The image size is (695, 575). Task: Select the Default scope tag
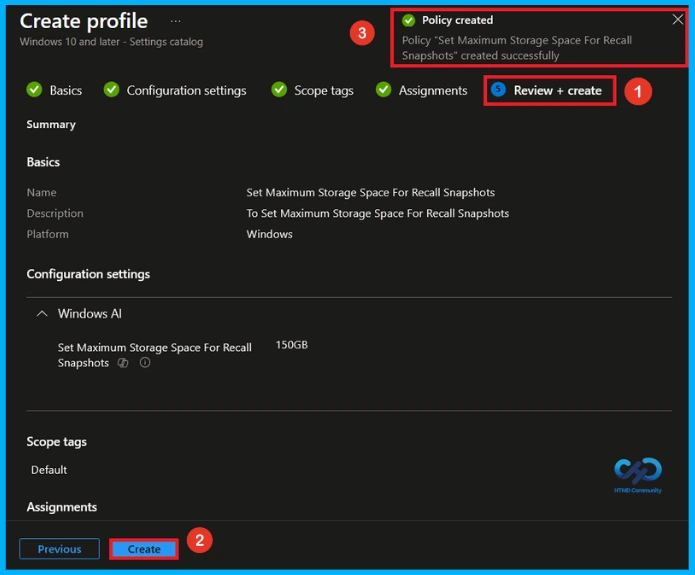49,470
